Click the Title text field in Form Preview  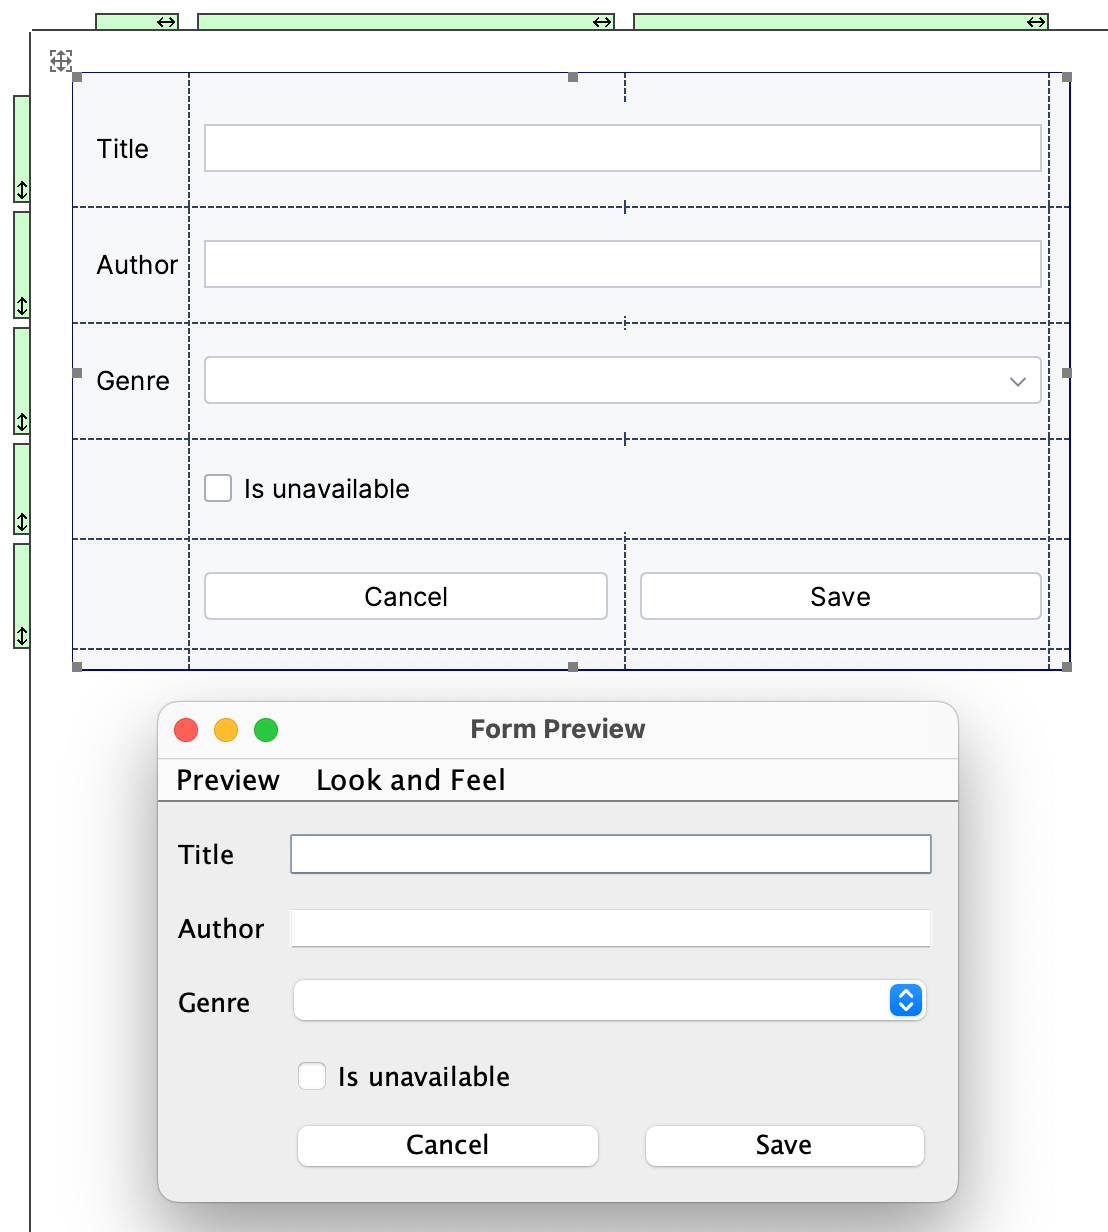pyautogui.click(x=610, y=854)
